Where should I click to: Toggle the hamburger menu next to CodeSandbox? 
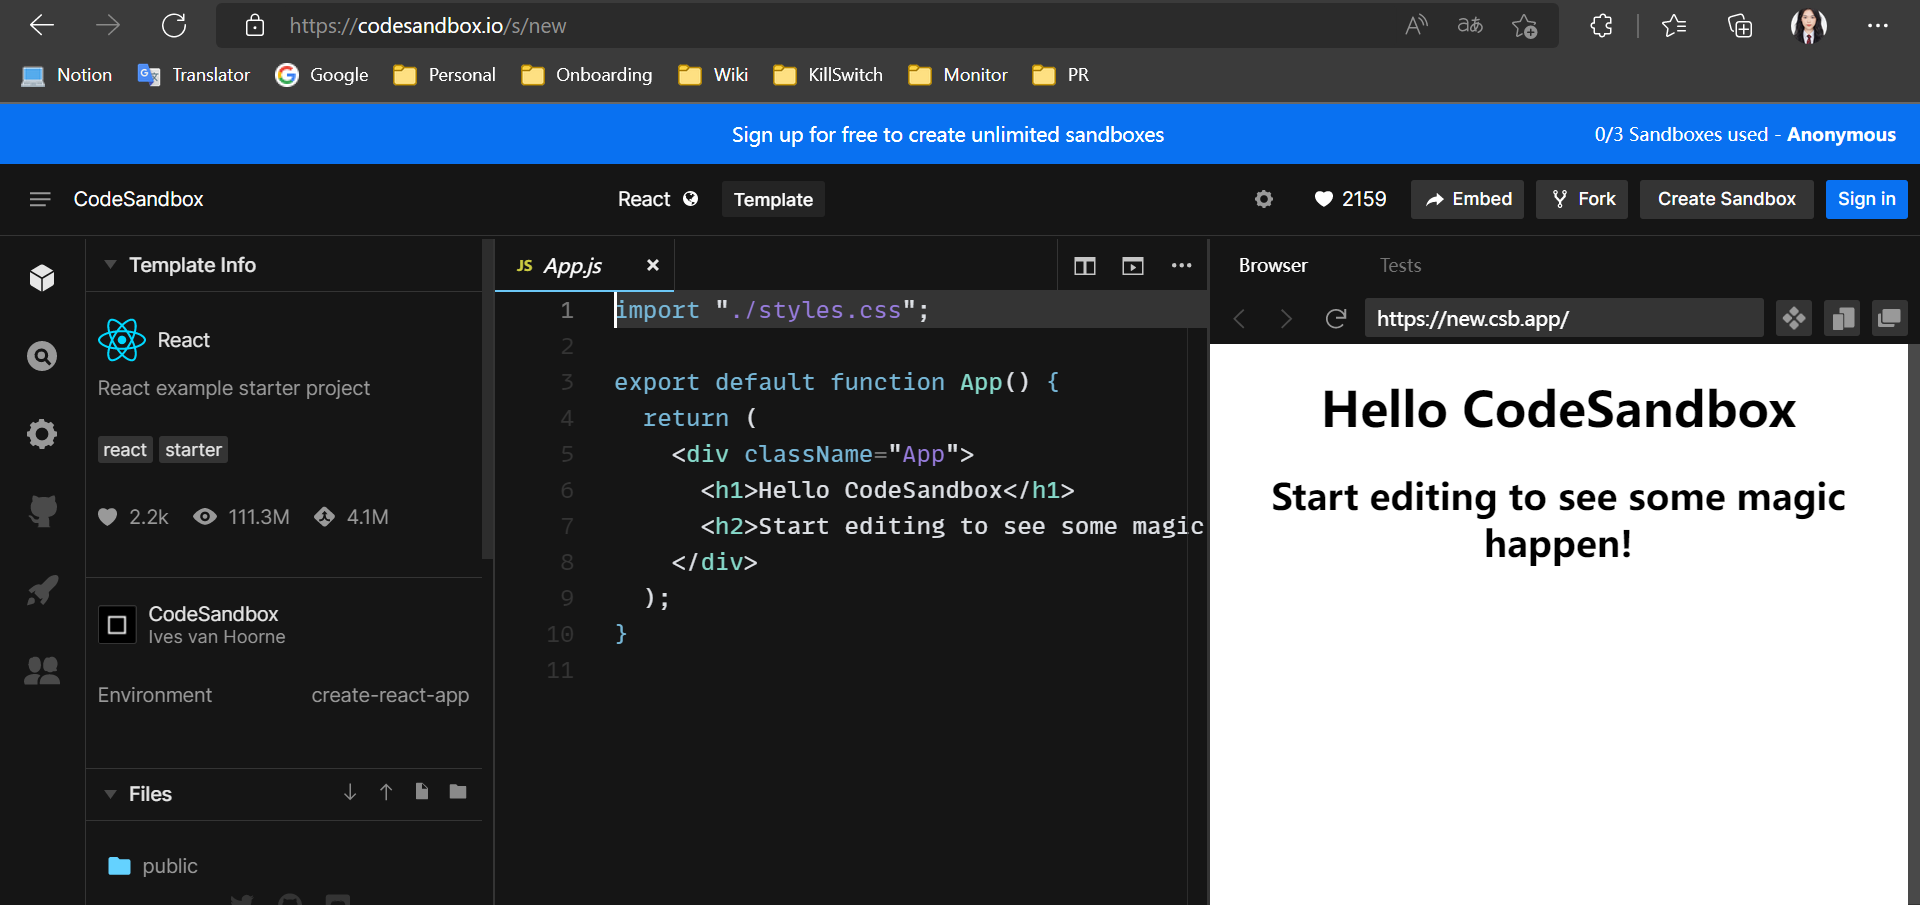40,199
